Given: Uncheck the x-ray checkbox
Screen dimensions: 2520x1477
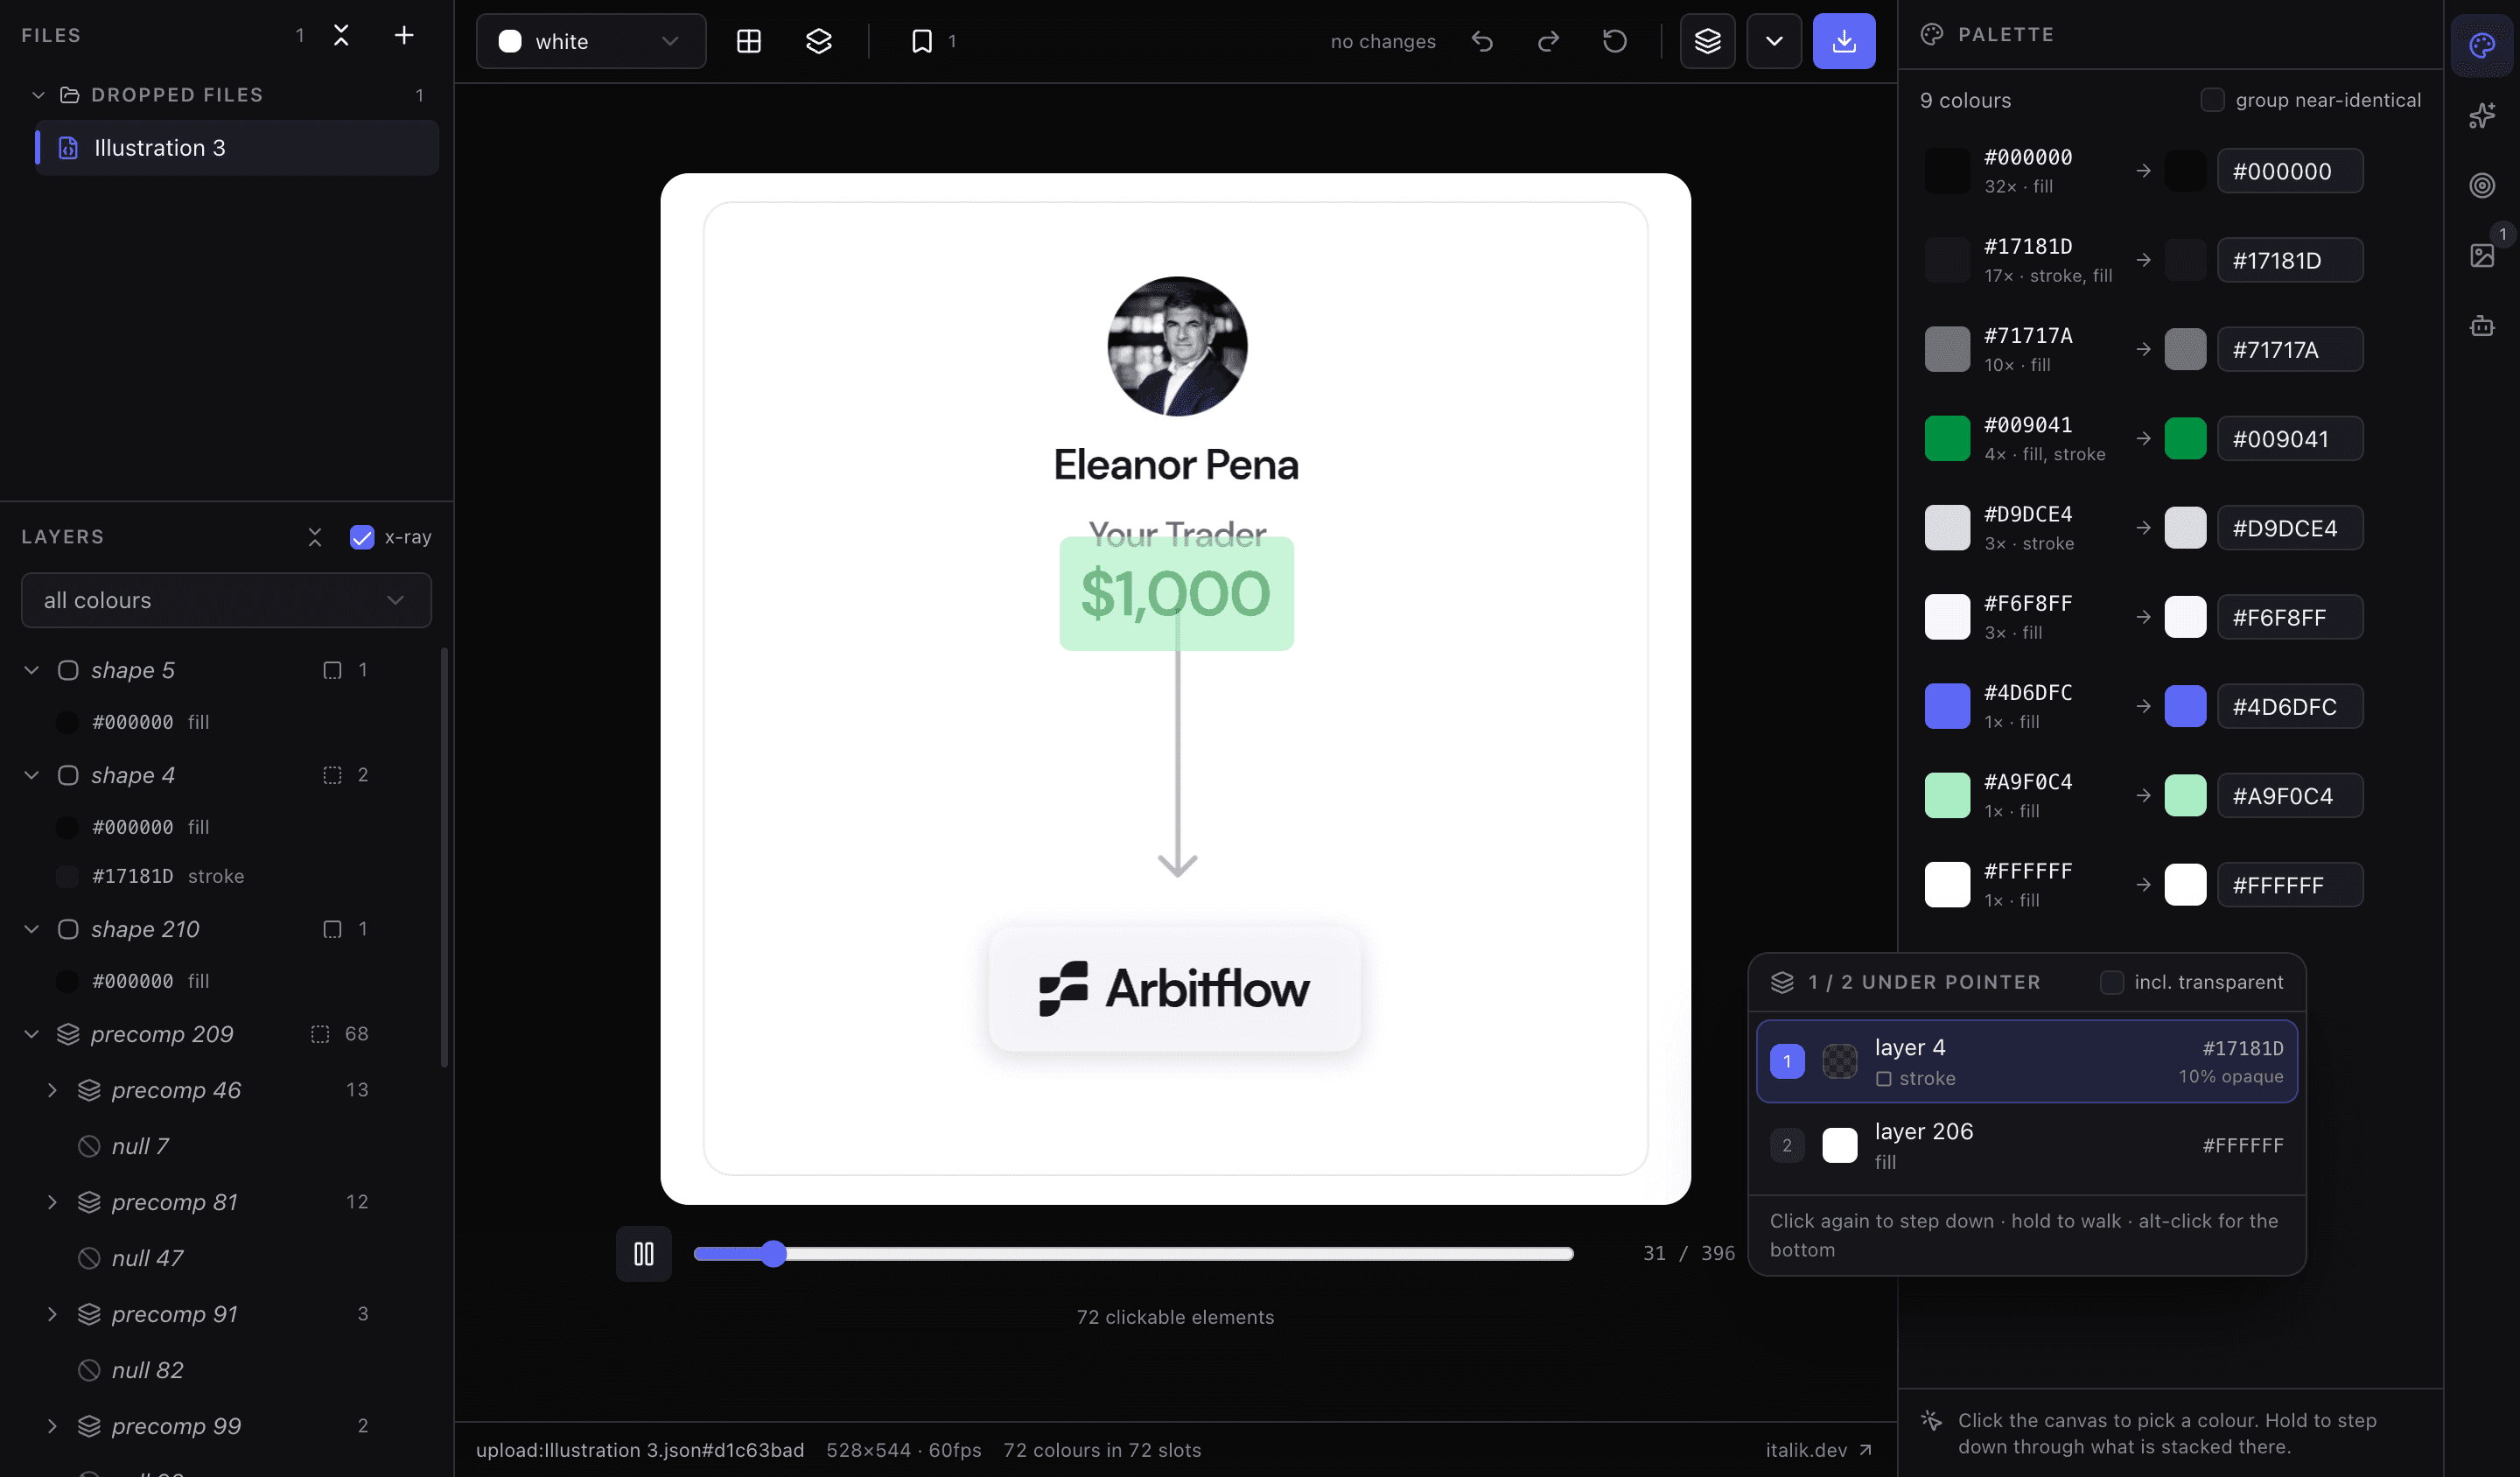Looking at the screenshot, I should pos(362,537).
